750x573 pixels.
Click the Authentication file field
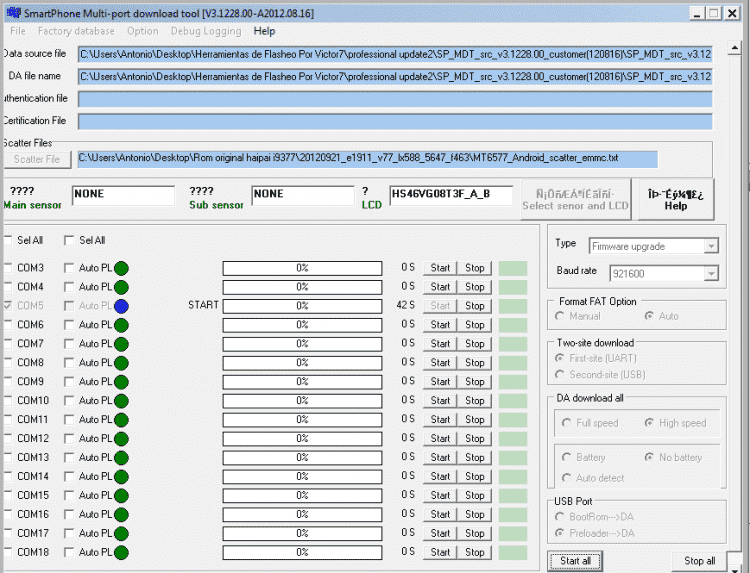tap(395, 99)
